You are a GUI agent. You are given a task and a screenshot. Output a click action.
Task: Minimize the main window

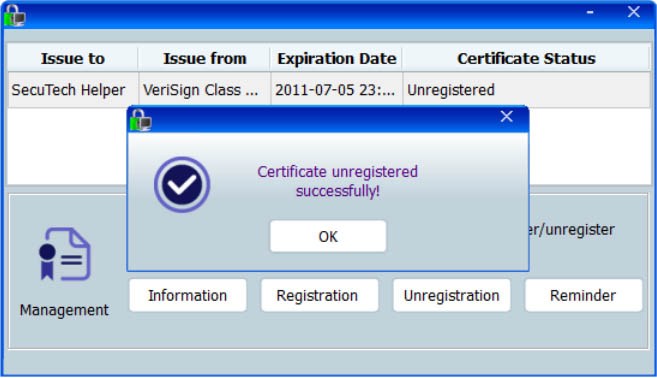pyautogui.click(x=590, y=12)
